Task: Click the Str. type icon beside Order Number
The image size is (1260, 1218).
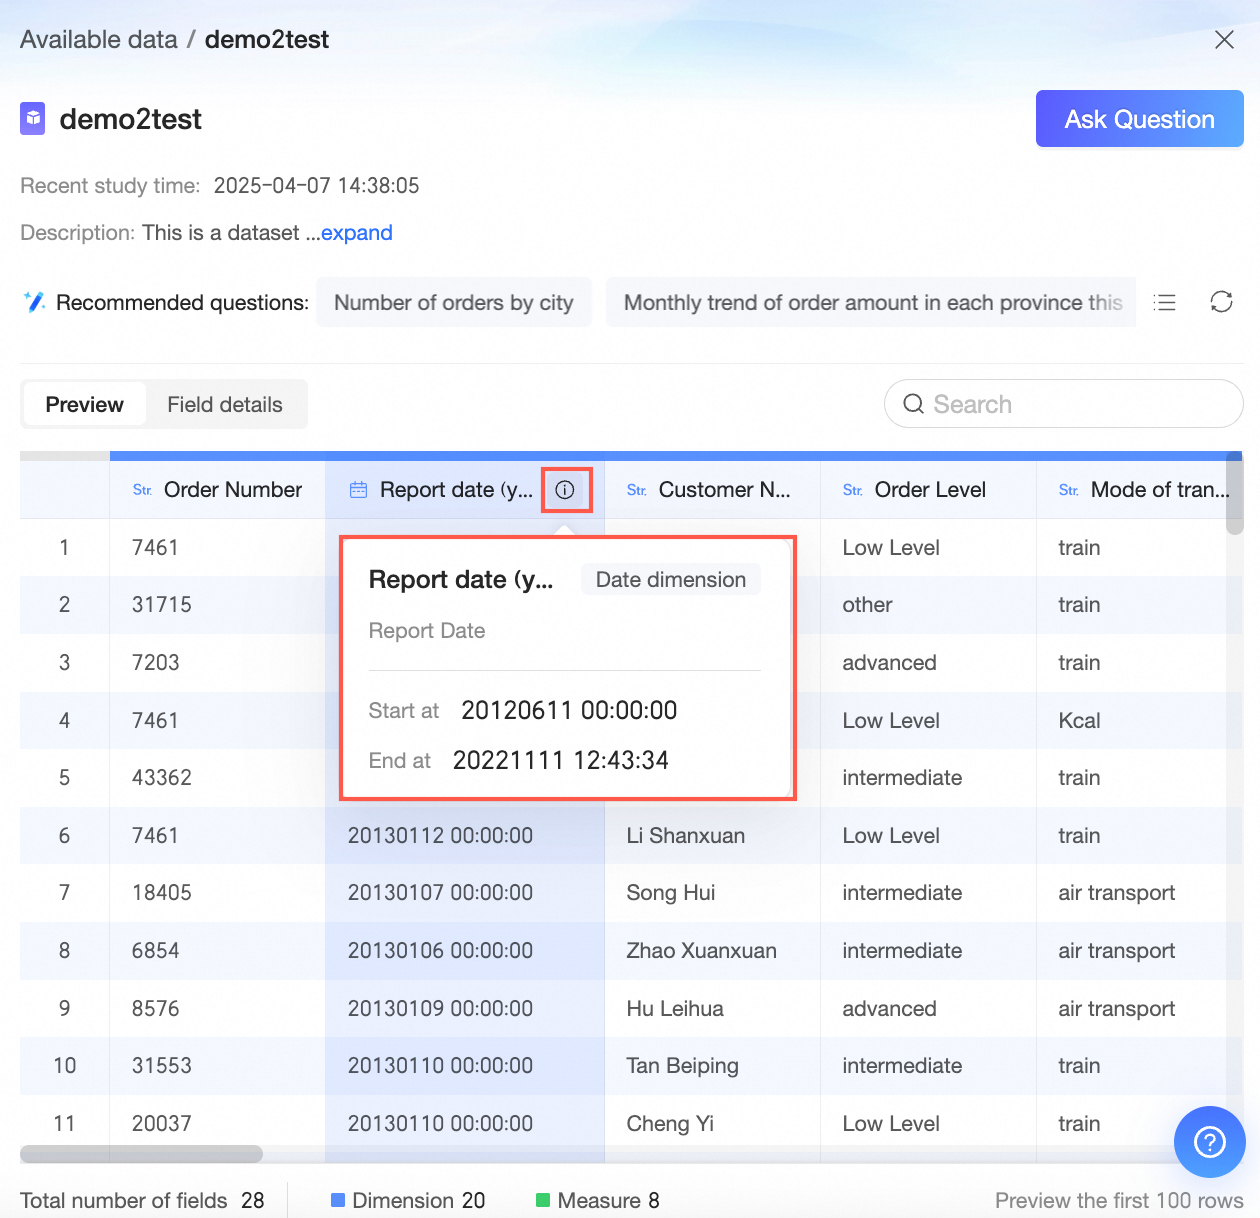Action: pyautogui.click(x=142, y=490)
